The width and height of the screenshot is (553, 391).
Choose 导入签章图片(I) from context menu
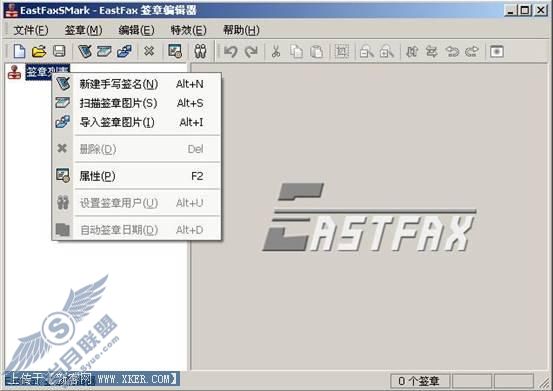tap(137, 122)
